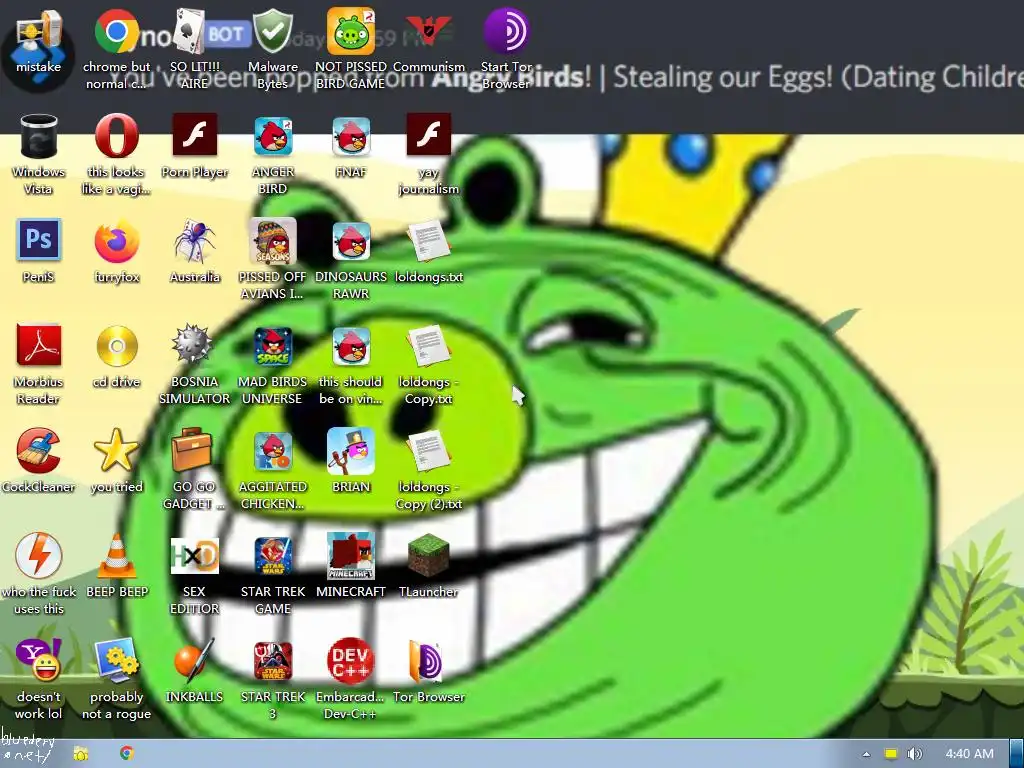Select the Communism desktop icon
1024x768 pixels.
tap(428, 31)
